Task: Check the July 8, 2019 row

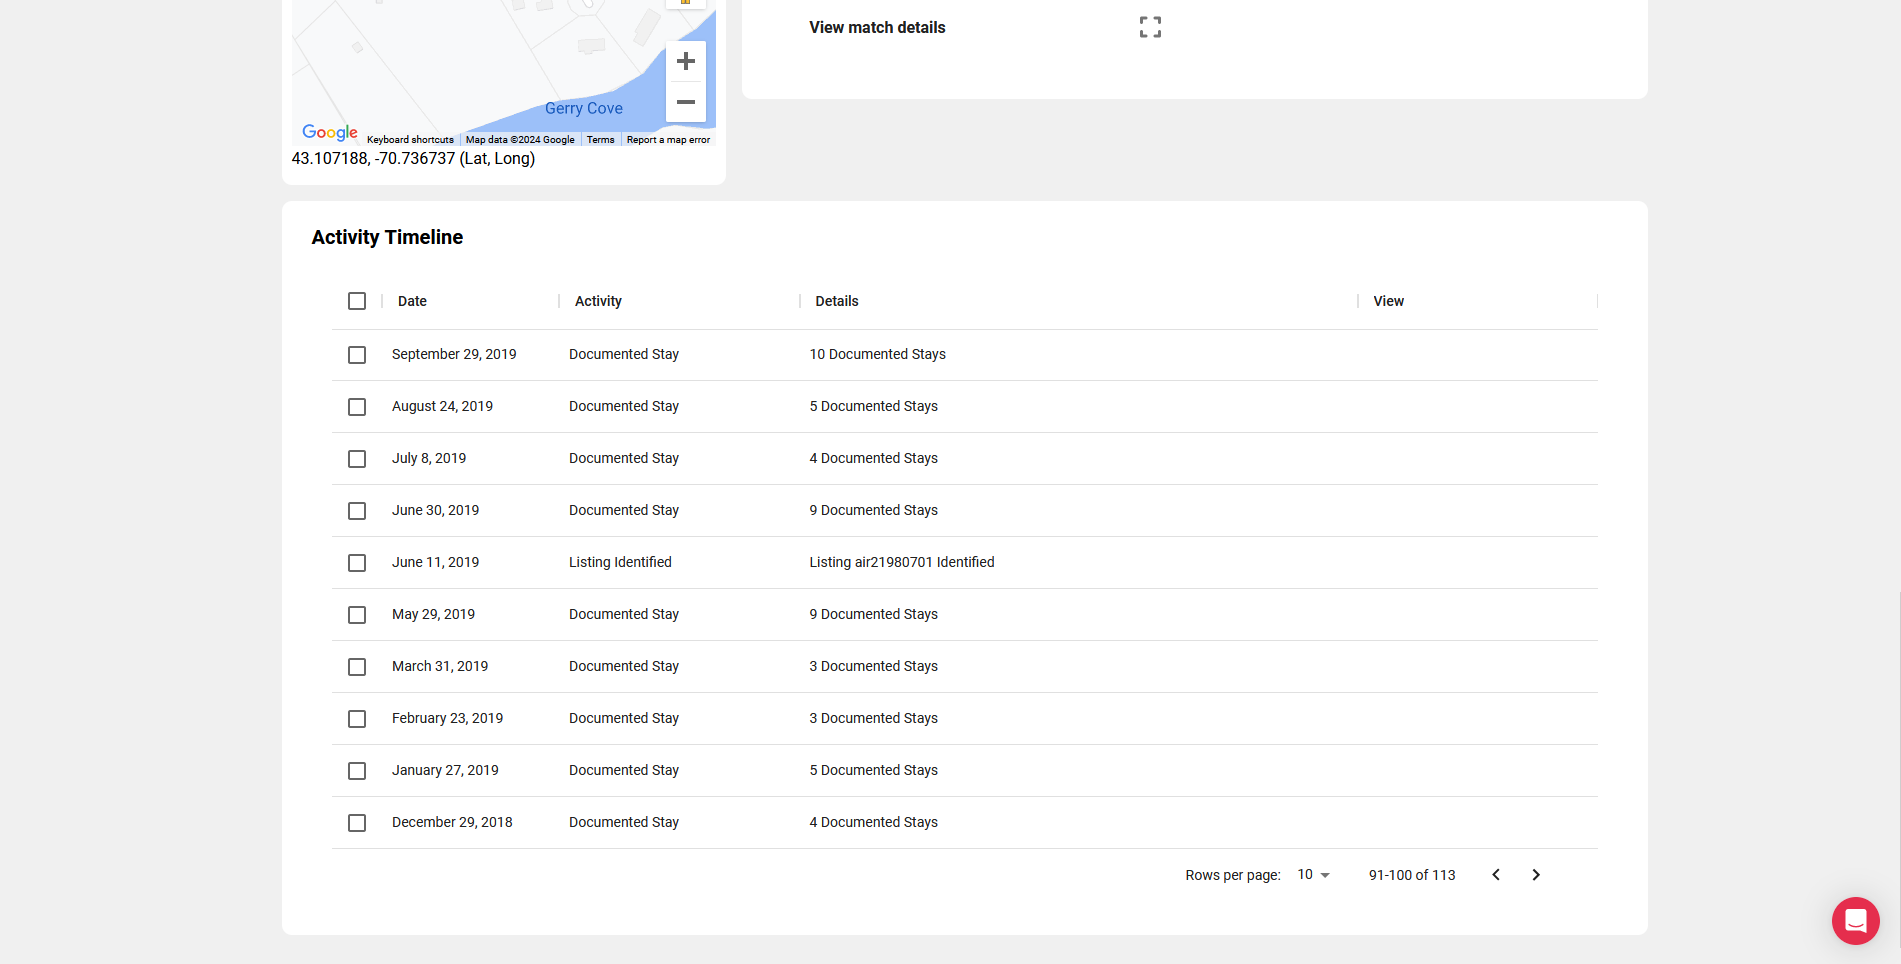Action: (x=357, y=459)
